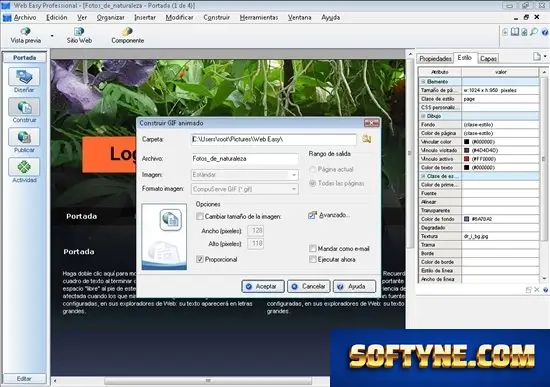The image size is (550, 387).
Task: Collapse the Dibujo section in style panel
Action: click(423, 116)
